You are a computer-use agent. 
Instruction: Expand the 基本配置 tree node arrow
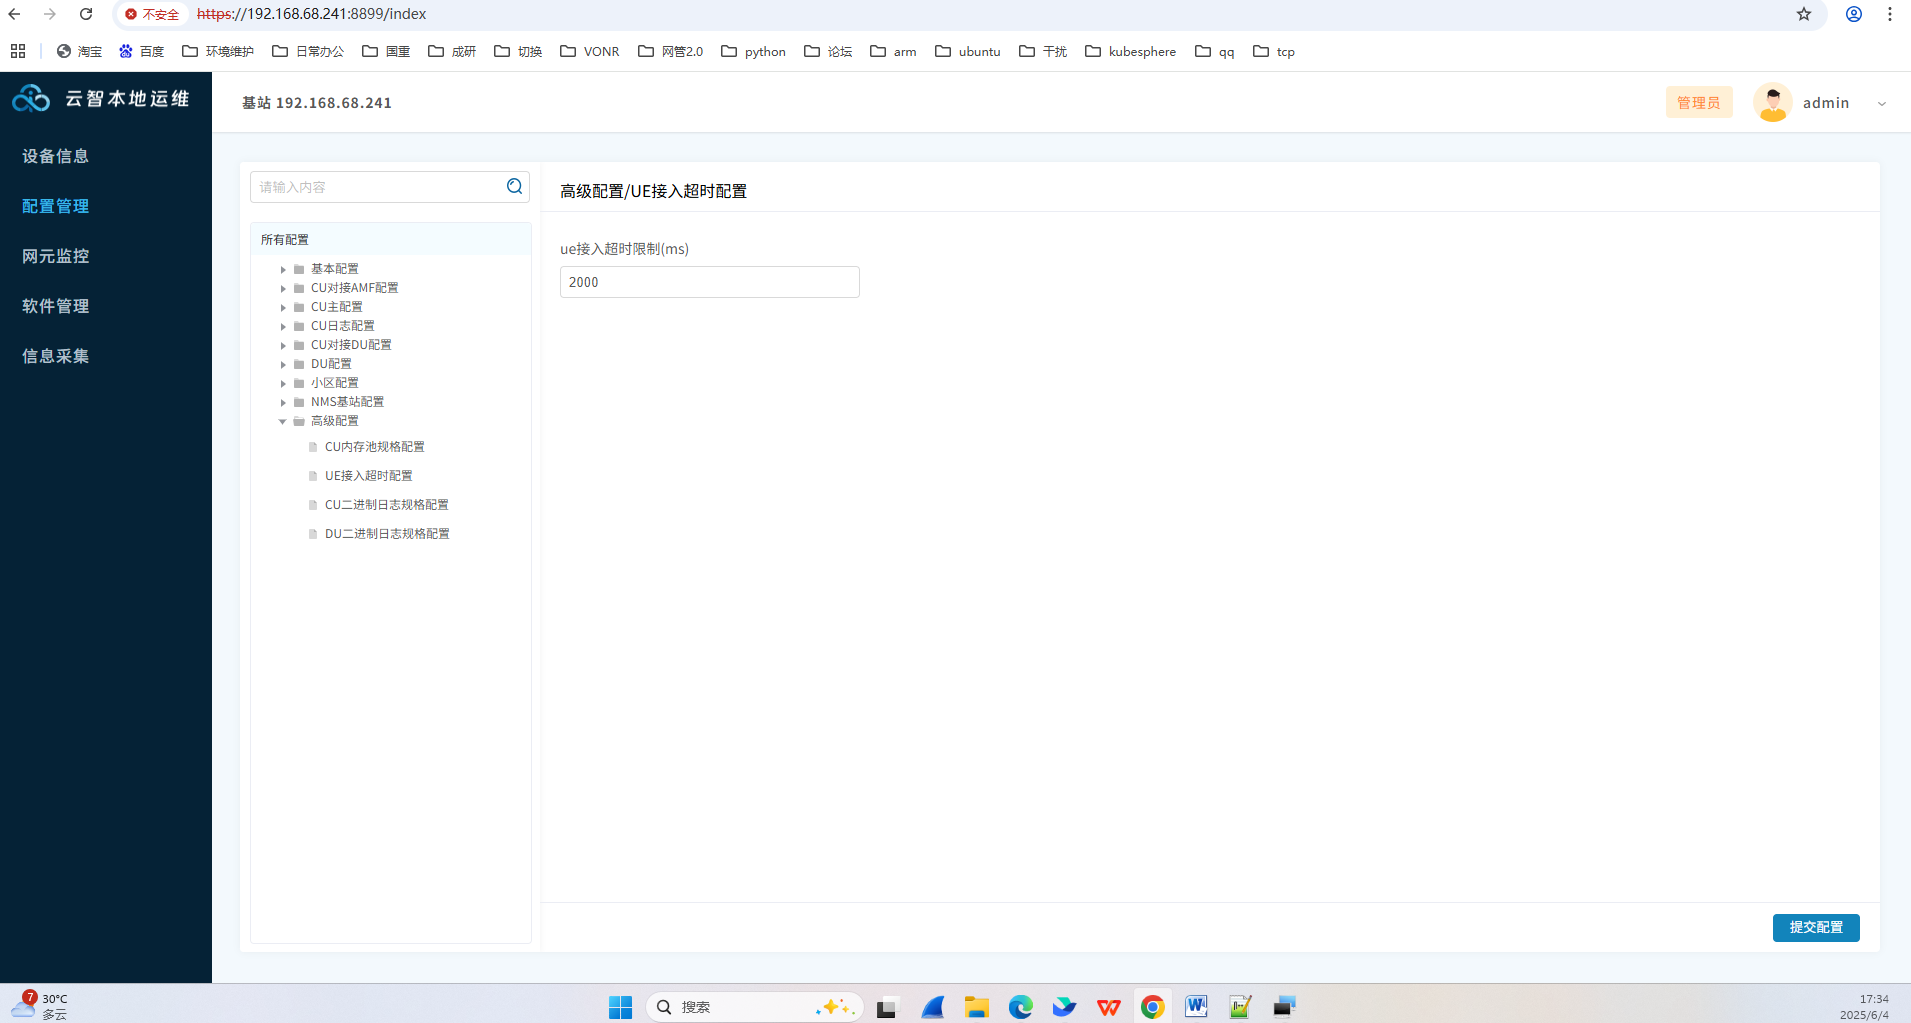[283, 269]
